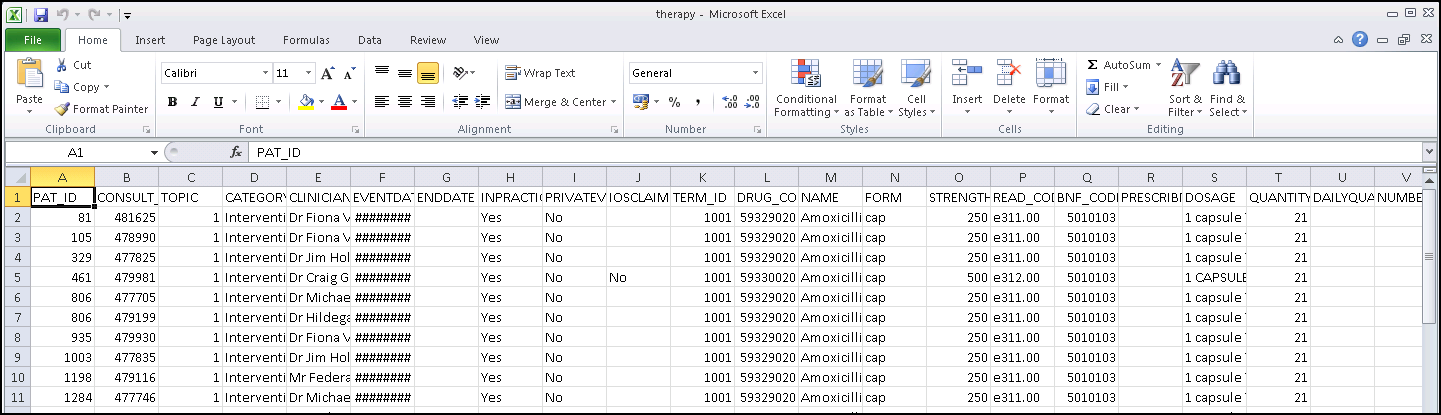Select cell M1 containing NAME

click(x=830, y=197)
